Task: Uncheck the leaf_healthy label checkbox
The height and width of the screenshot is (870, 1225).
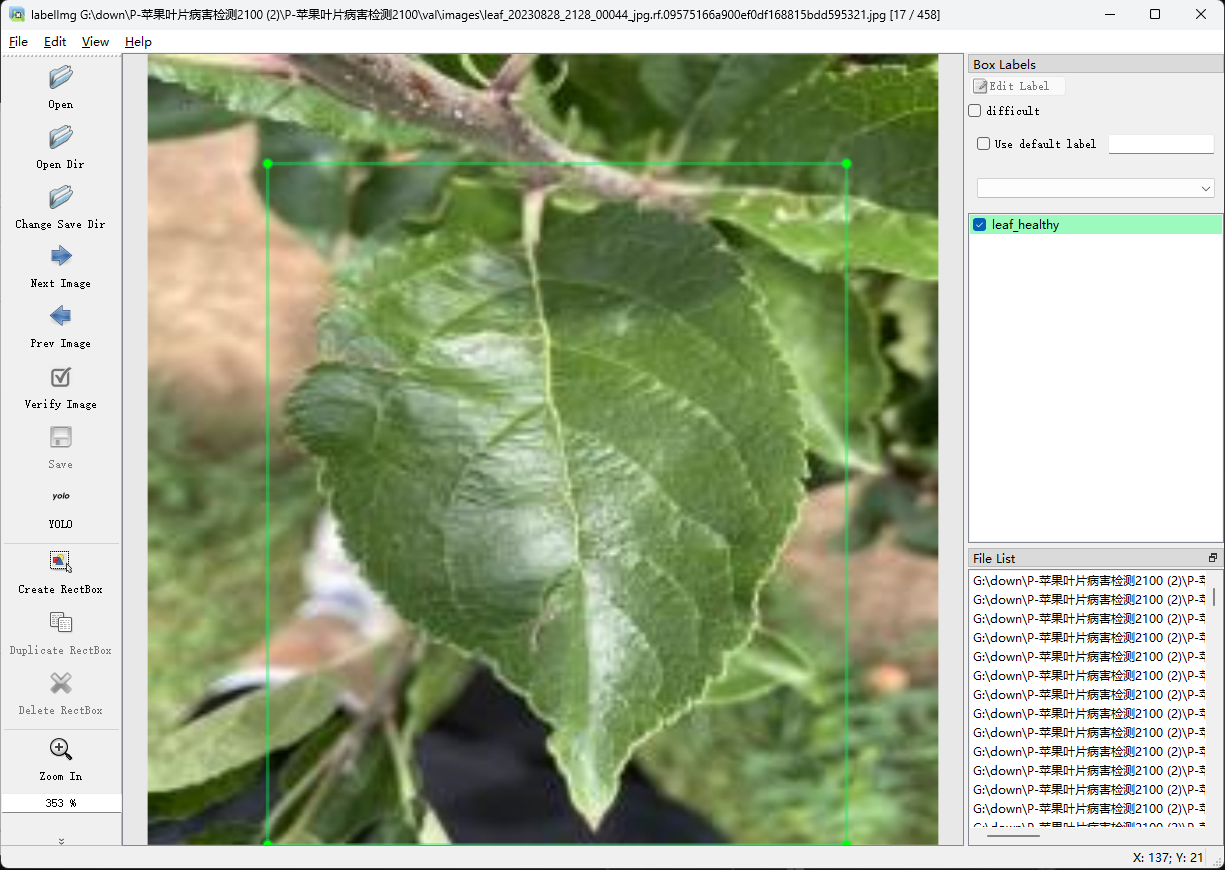Action: (x=980, y=225)
